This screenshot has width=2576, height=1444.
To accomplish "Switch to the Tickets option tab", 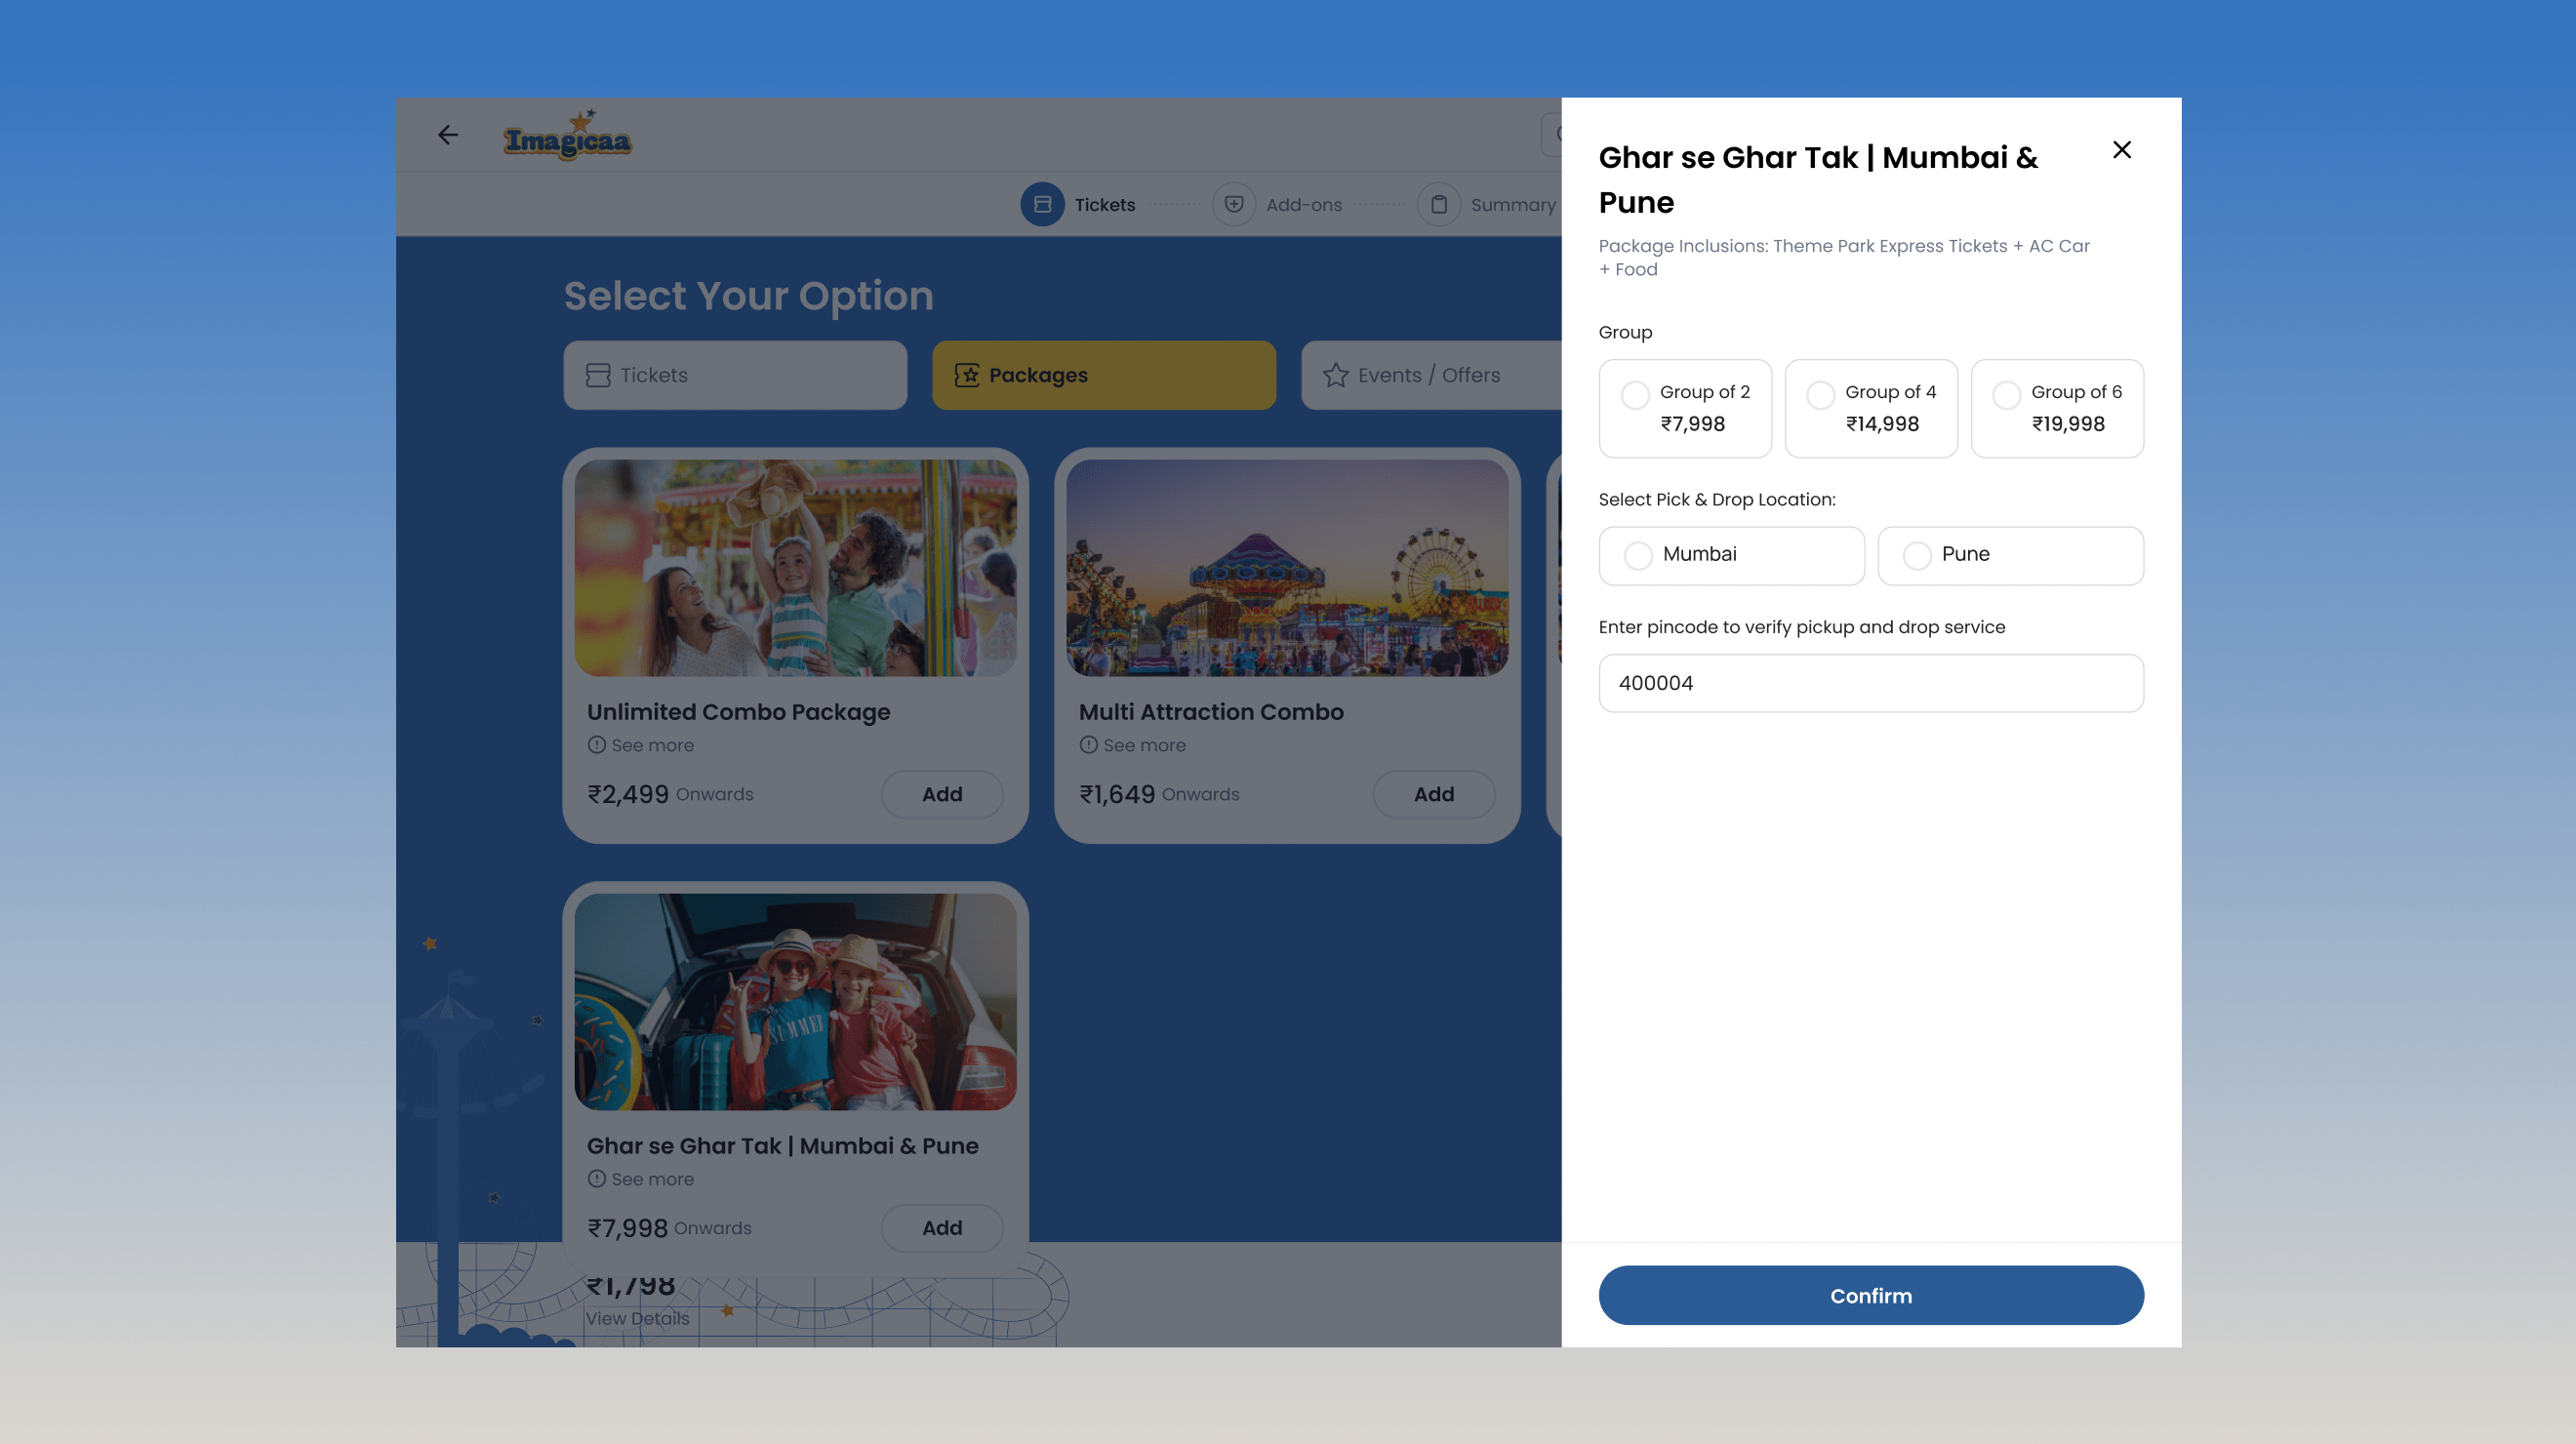I will tap(735, 375).
